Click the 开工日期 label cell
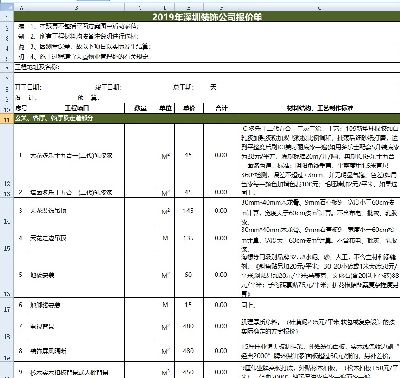 click(x=28, y=87)
